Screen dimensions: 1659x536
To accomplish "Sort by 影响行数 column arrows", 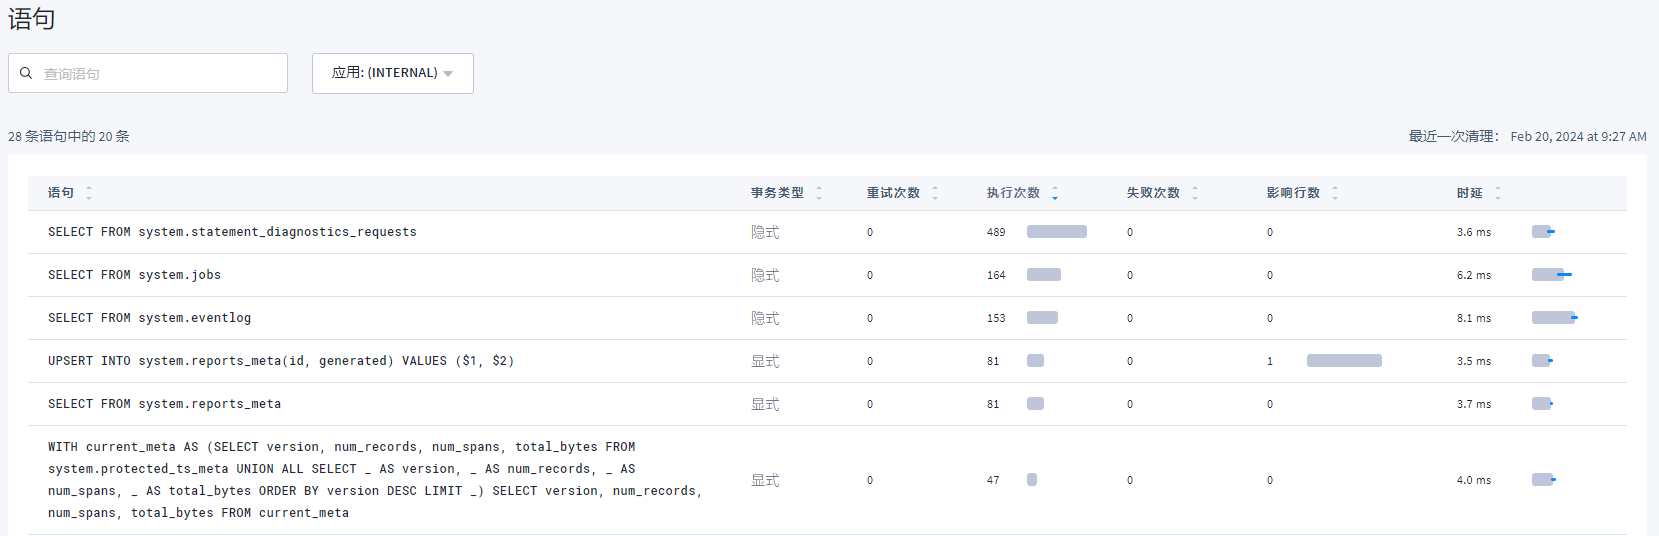I will pos(1335,193).
